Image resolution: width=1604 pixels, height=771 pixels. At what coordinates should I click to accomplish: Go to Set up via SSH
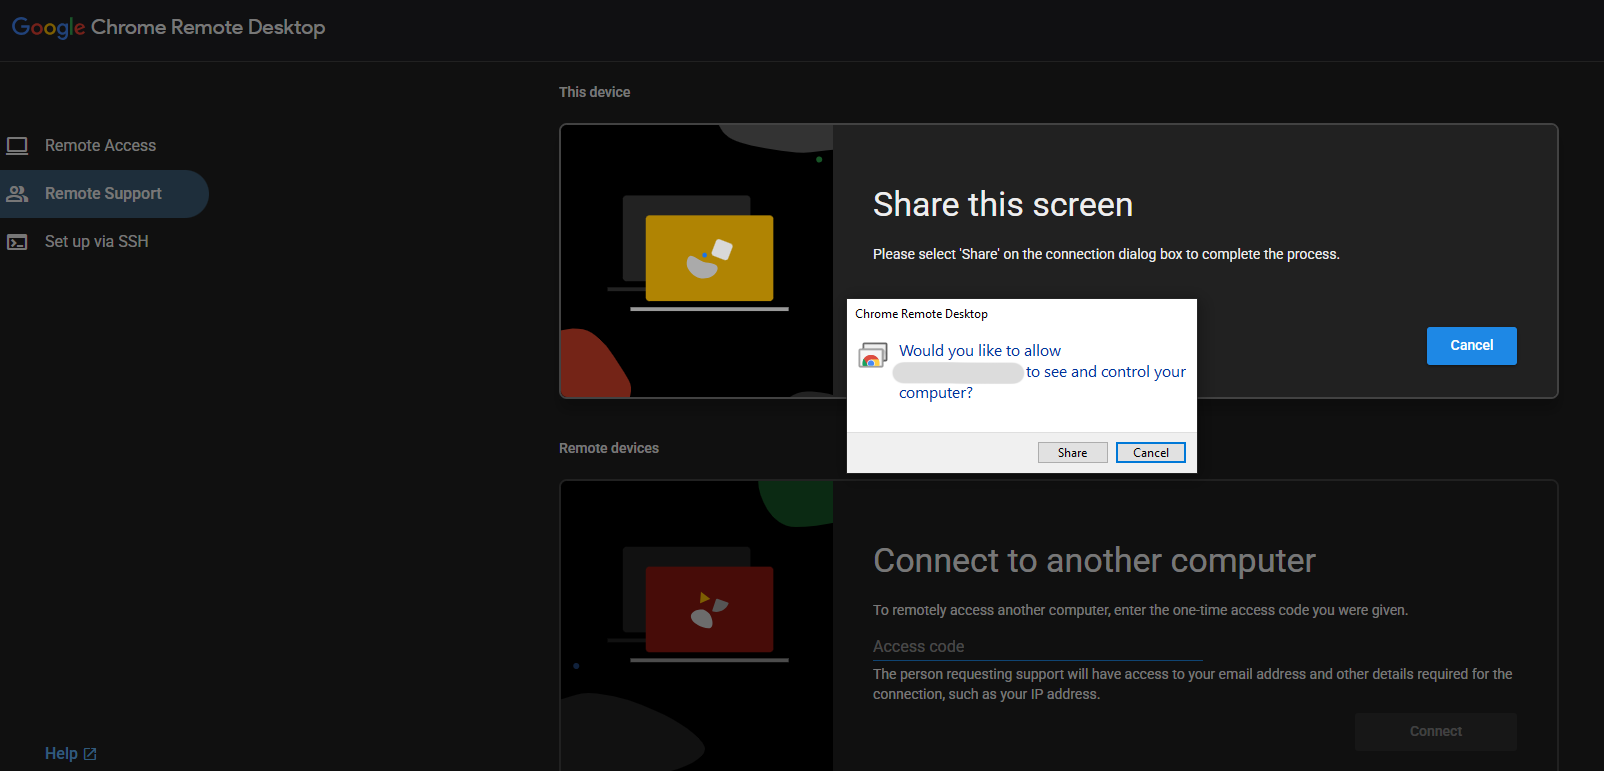[x=97, y=242]
